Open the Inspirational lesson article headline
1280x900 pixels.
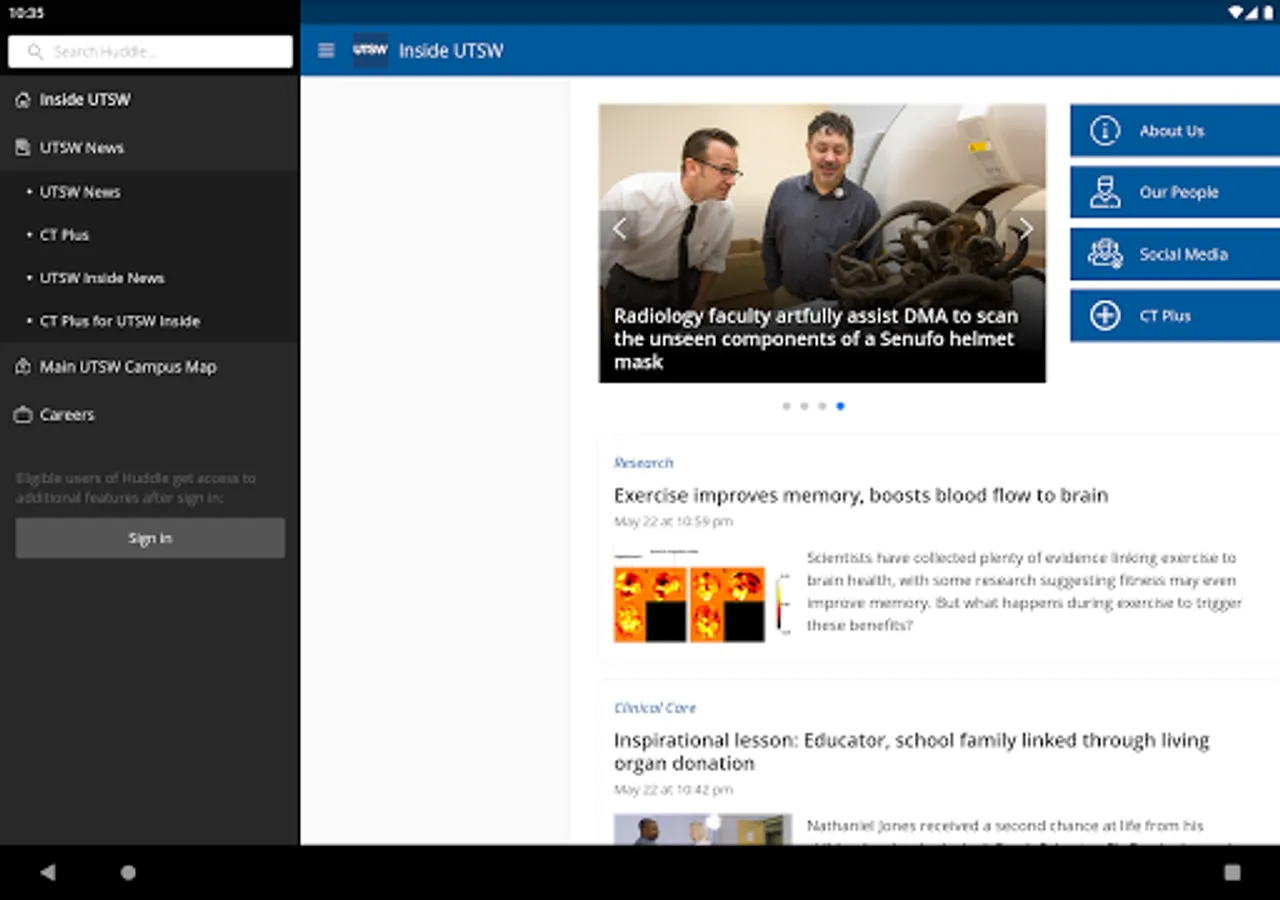(x=912, y=752)
